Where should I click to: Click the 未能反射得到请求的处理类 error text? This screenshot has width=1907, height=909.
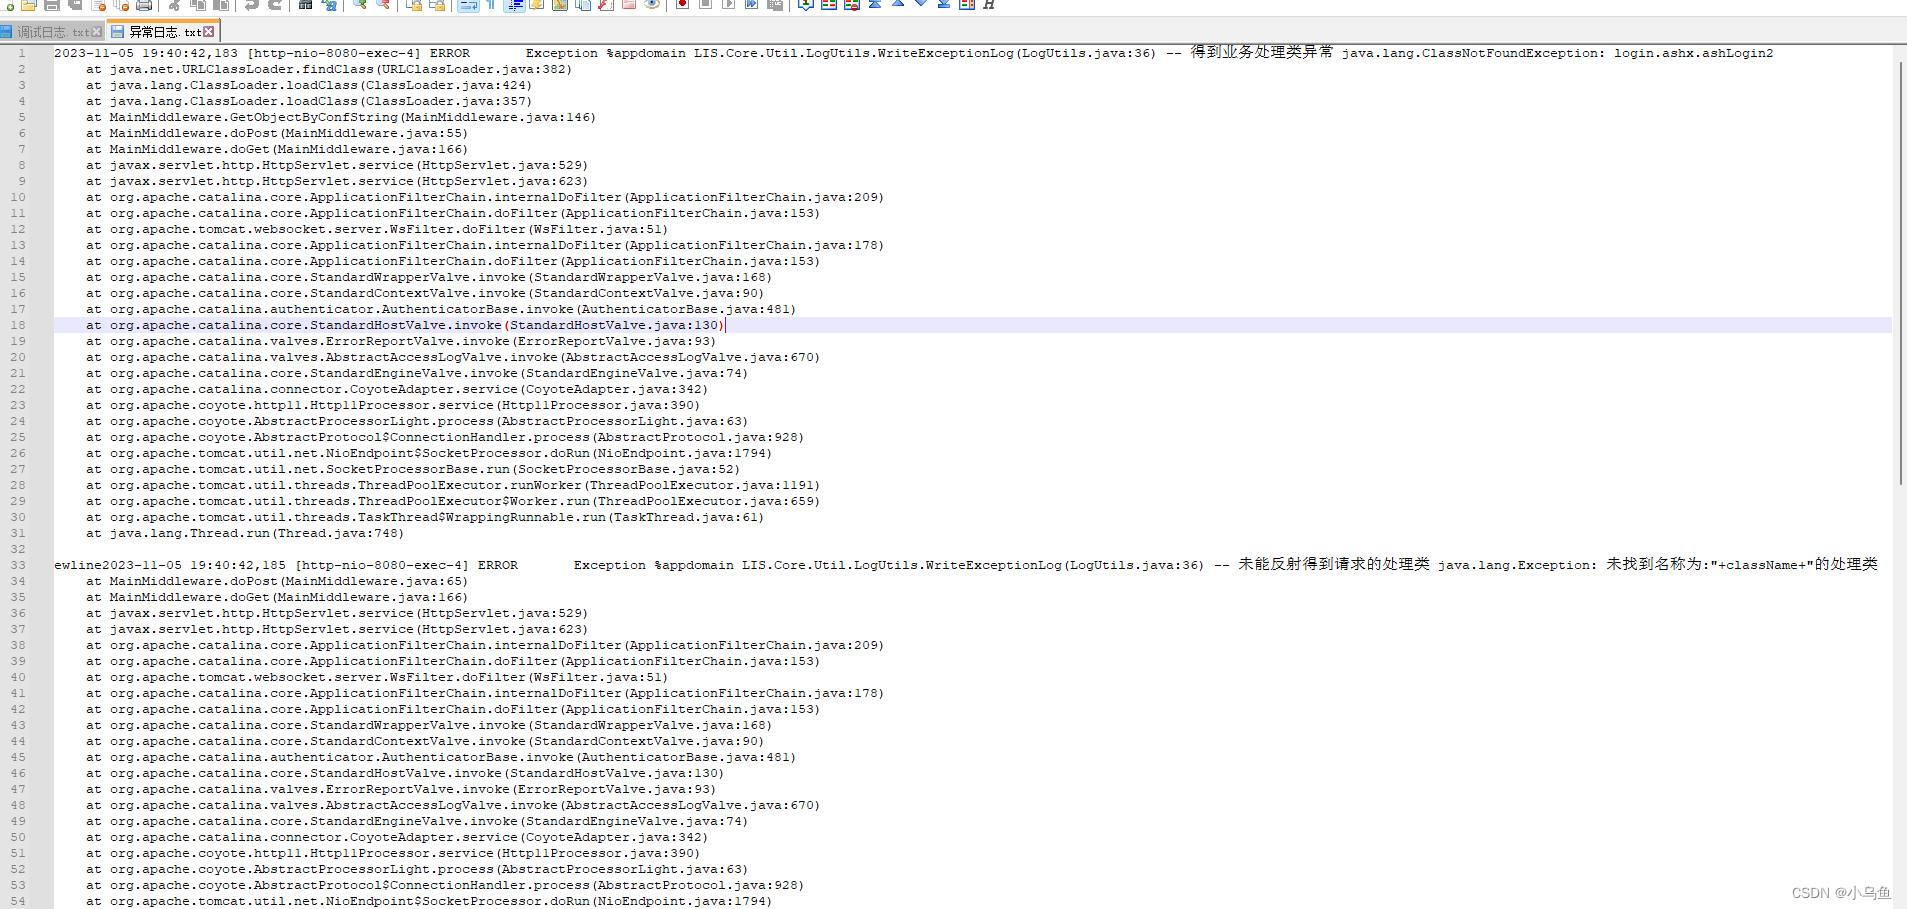[1334, 564]
